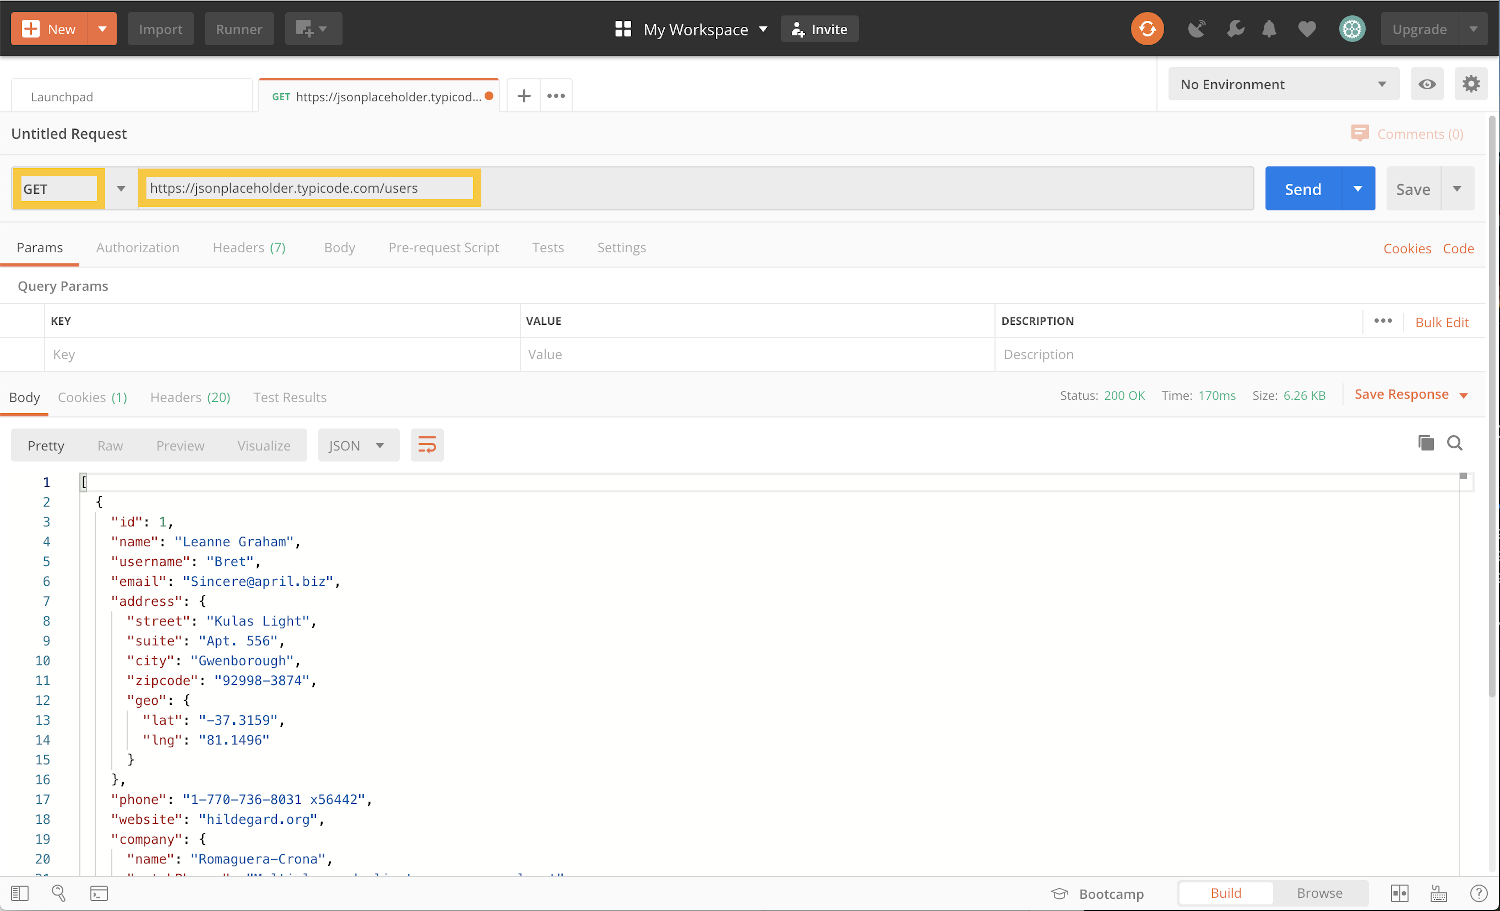This screenshot has width=1500, height=911.
Task: Copy response to clipboard icon
Action: coord(1426,443)
